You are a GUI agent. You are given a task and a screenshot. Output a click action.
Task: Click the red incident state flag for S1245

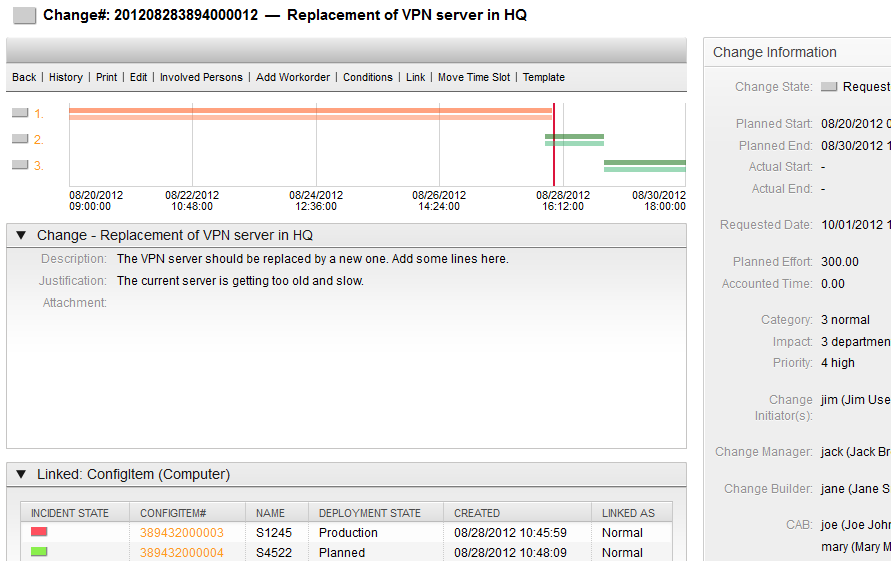click(39, 532)
